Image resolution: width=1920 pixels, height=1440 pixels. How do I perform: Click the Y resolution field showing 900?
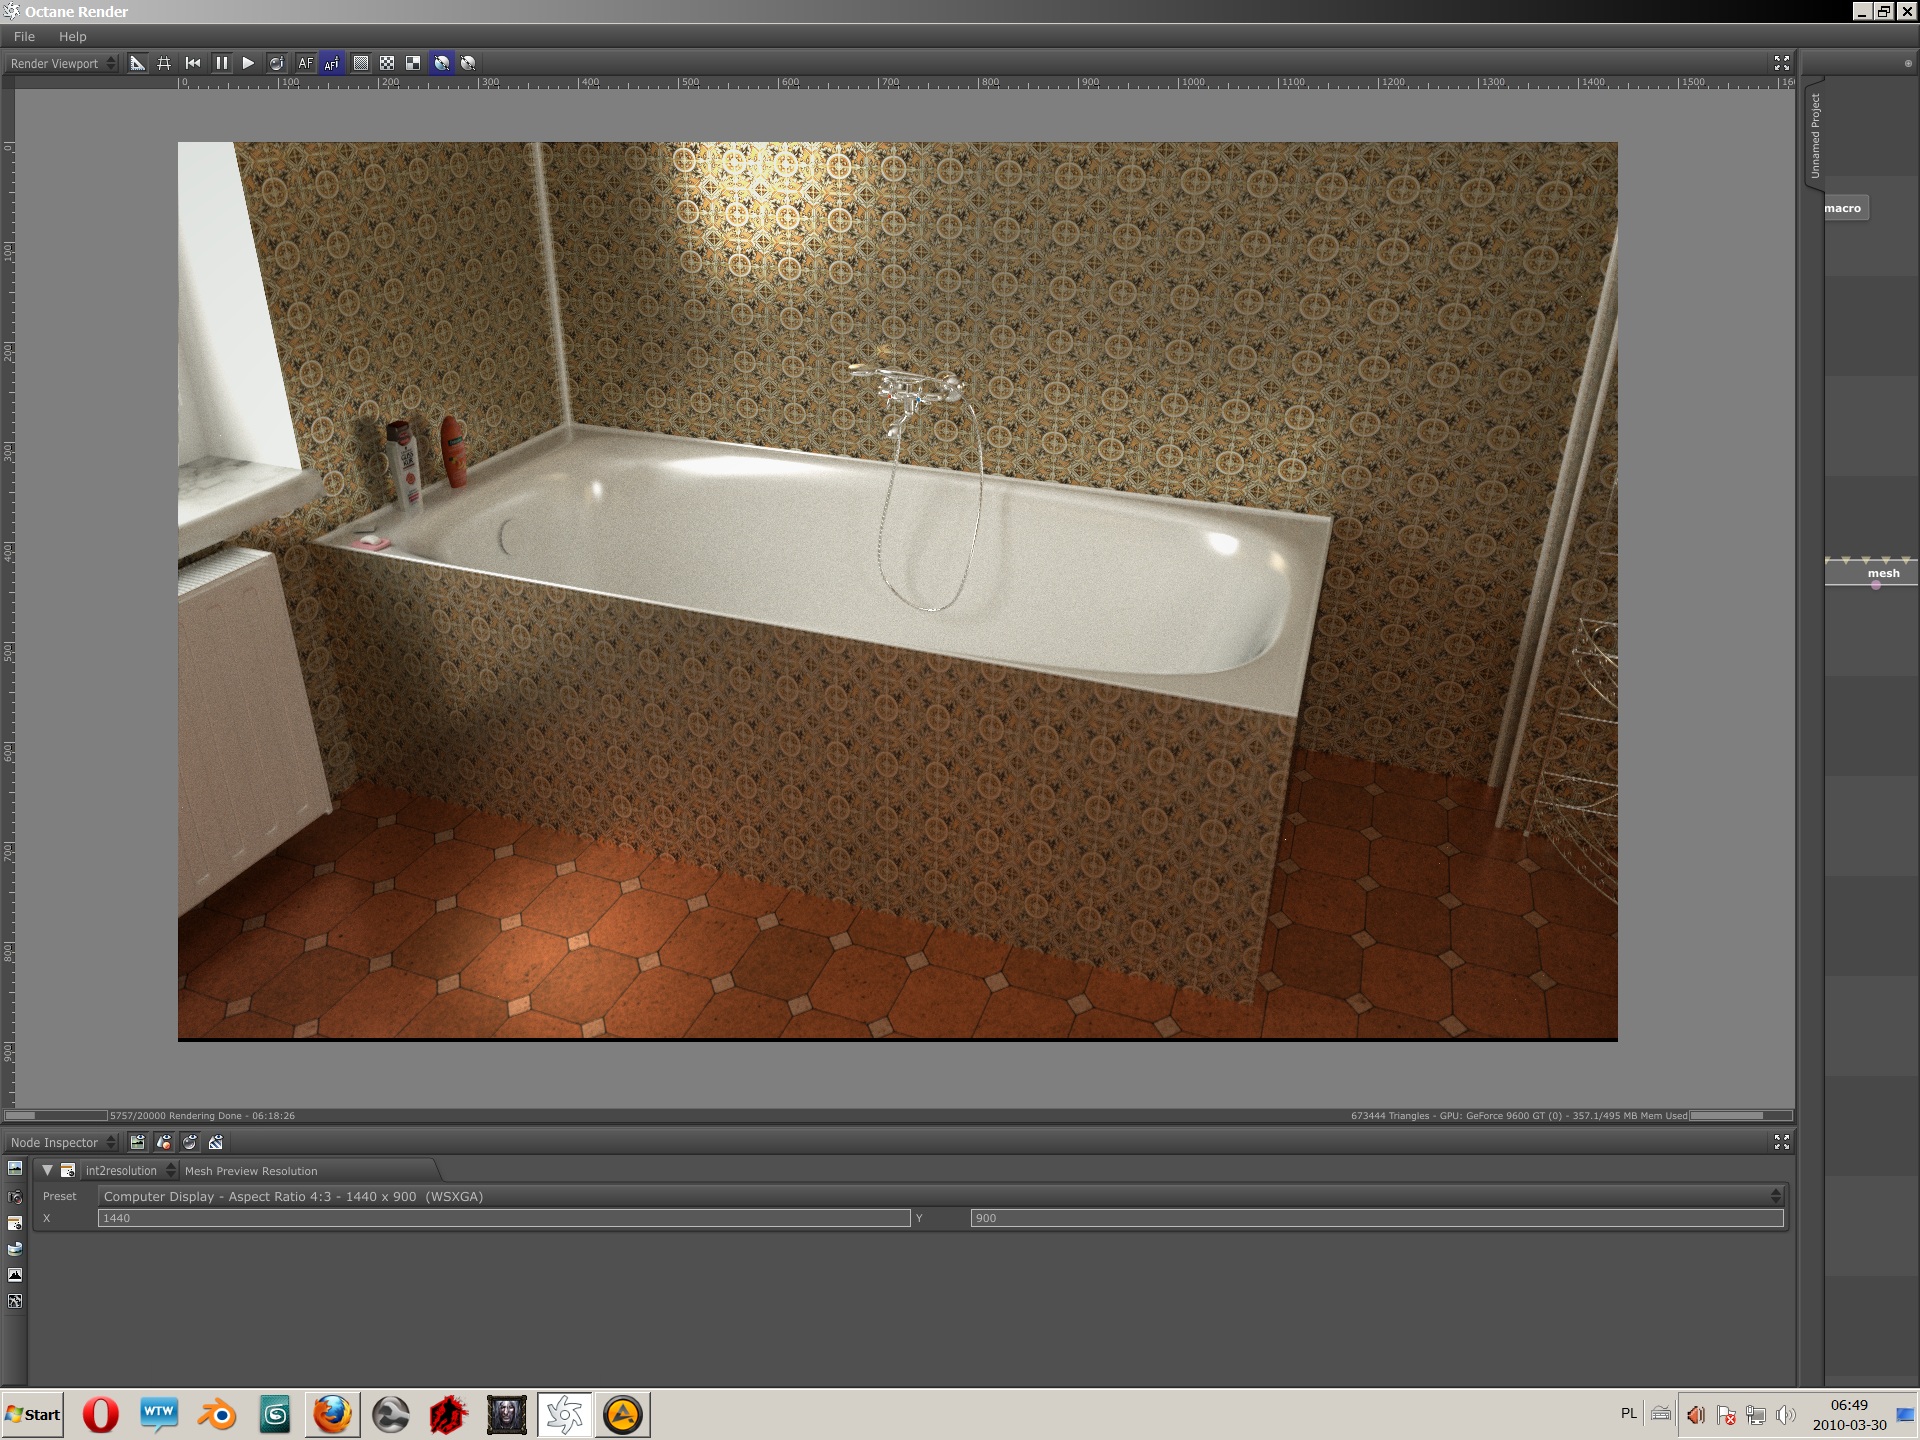coord(1377,1218)
